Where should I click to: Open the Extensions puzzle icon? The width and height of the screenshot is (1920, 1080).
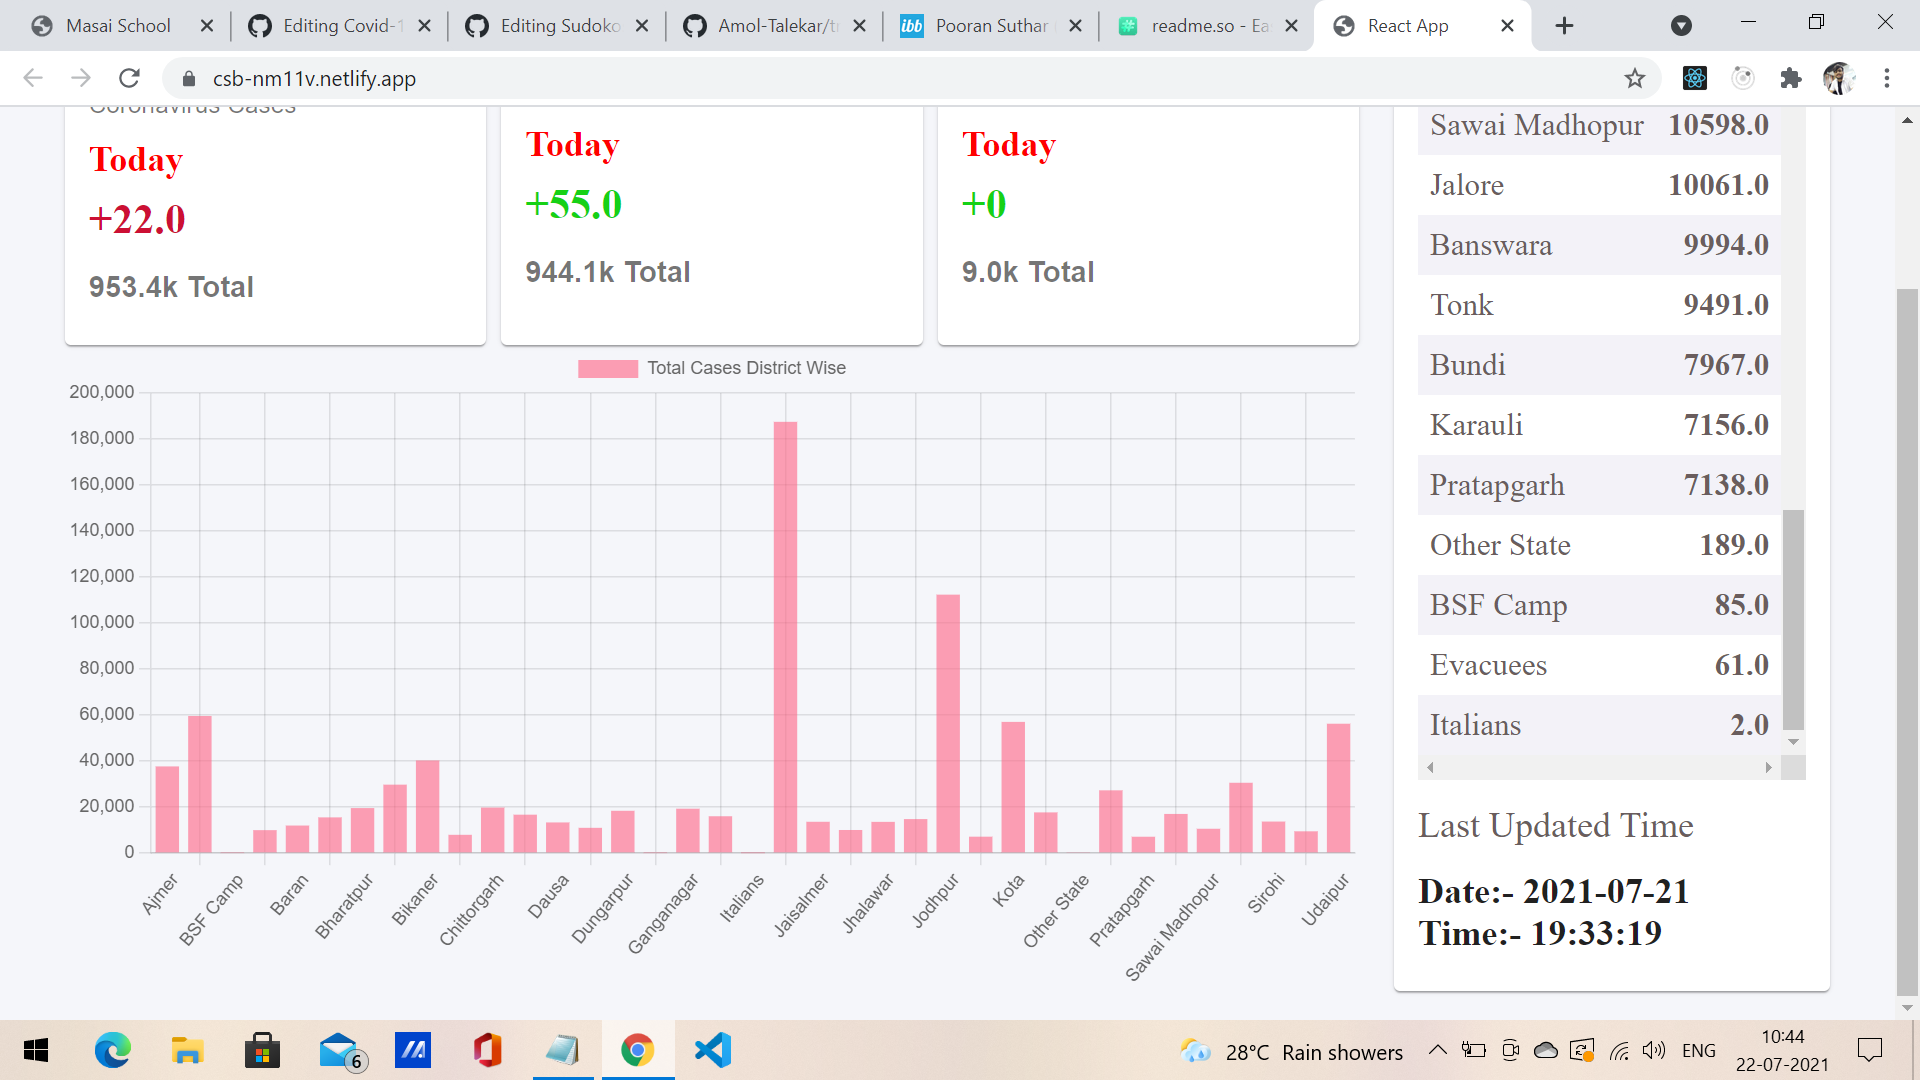tap(1790, 78)
